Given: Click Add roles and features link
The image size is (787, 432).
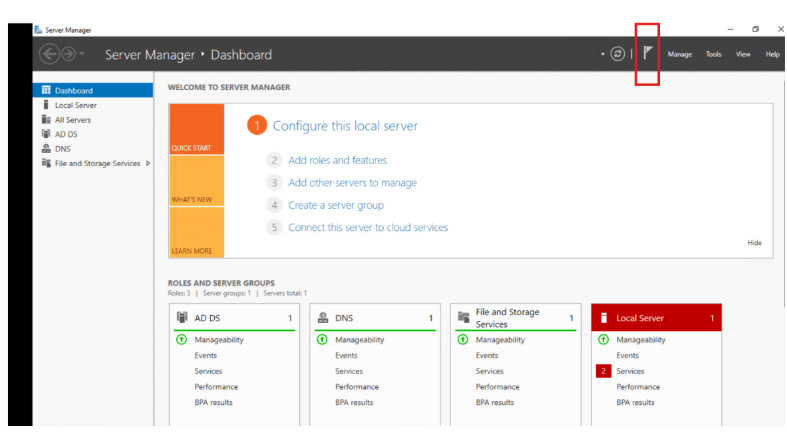Looking at the screenshot, I should coord(337,160).
